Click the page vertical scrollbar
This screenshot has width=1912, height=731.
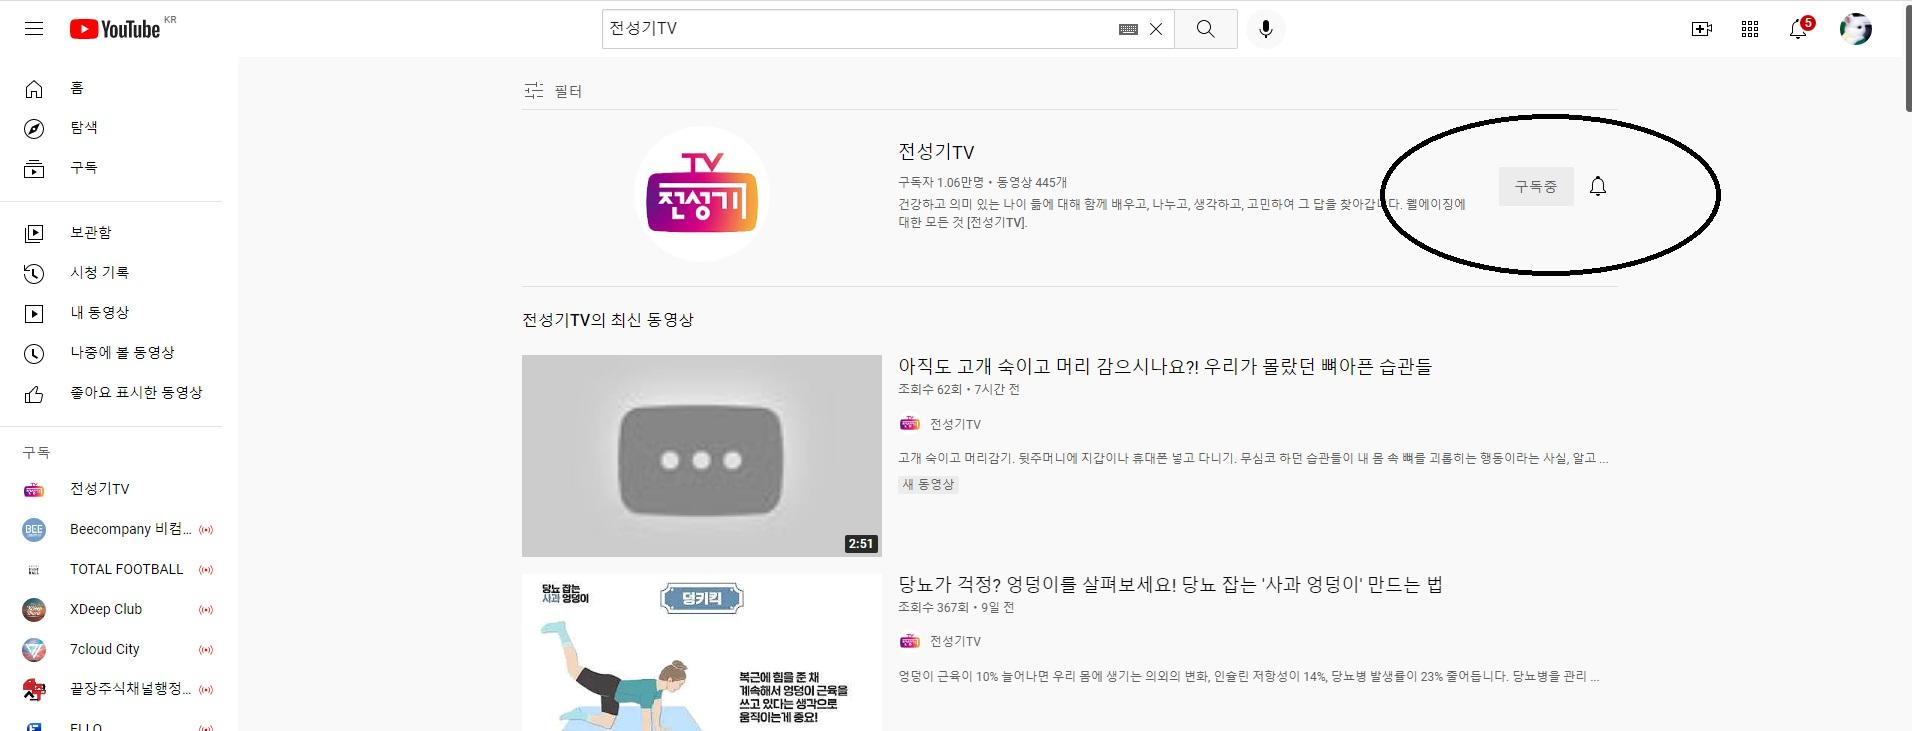click(x=1907, y=60)
